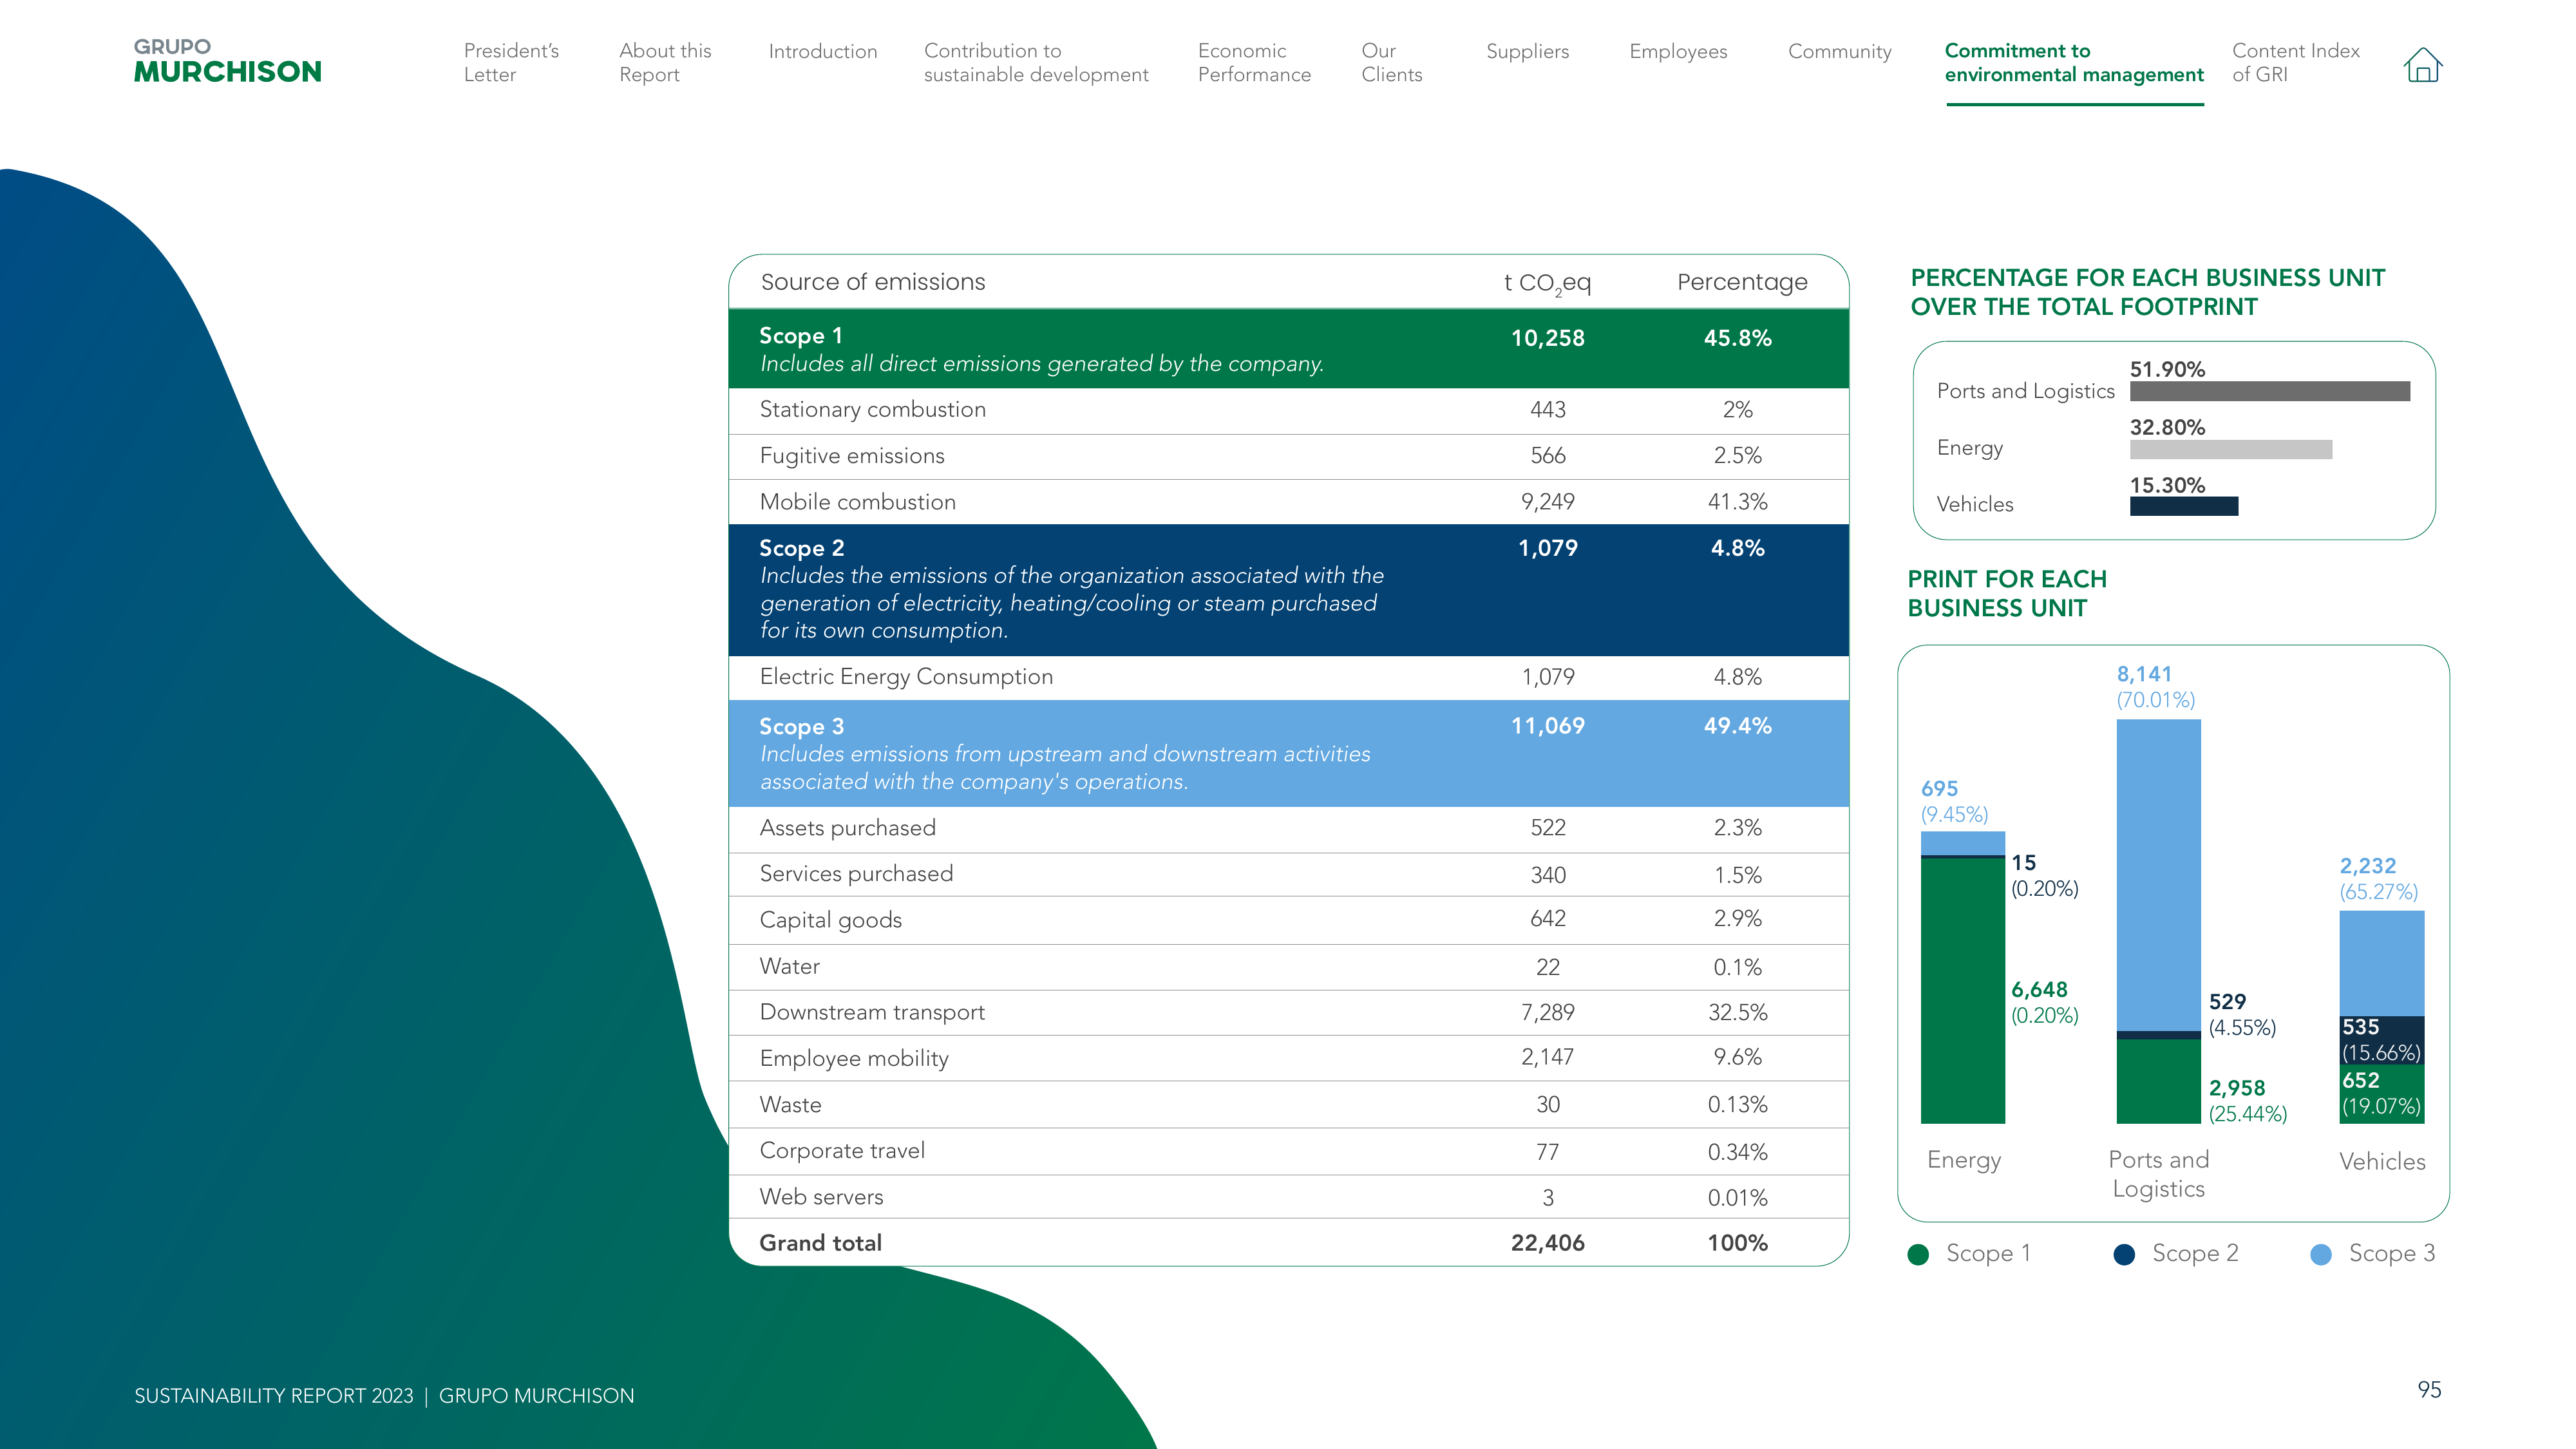Select the Fugitive emissions row
The height and width of the screenshot is (1449, 2576).
[1288, 456]
